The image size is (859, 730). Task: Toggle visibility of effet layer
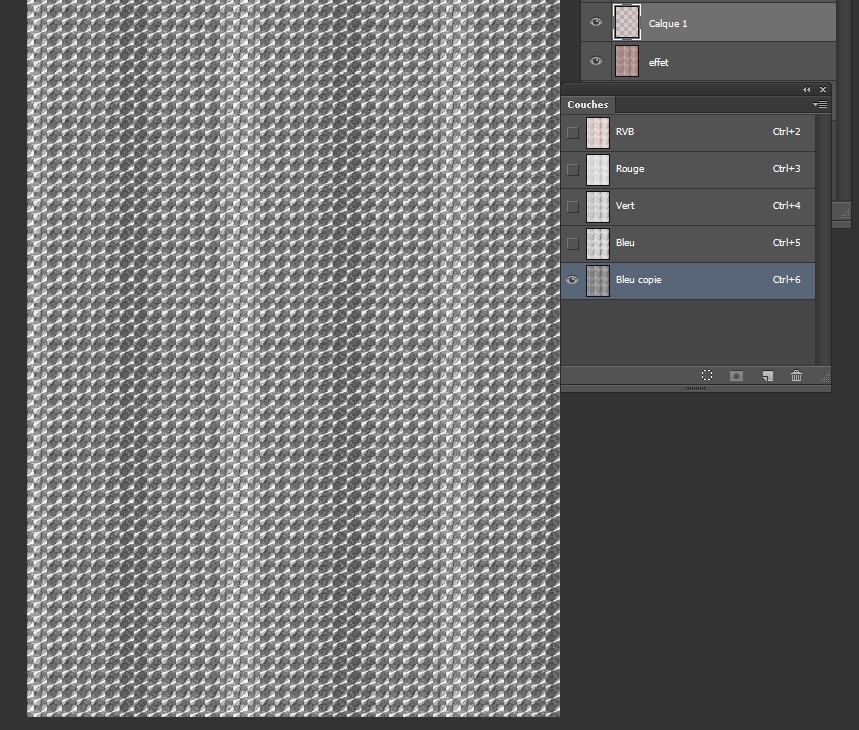click(x=596, y=61)
